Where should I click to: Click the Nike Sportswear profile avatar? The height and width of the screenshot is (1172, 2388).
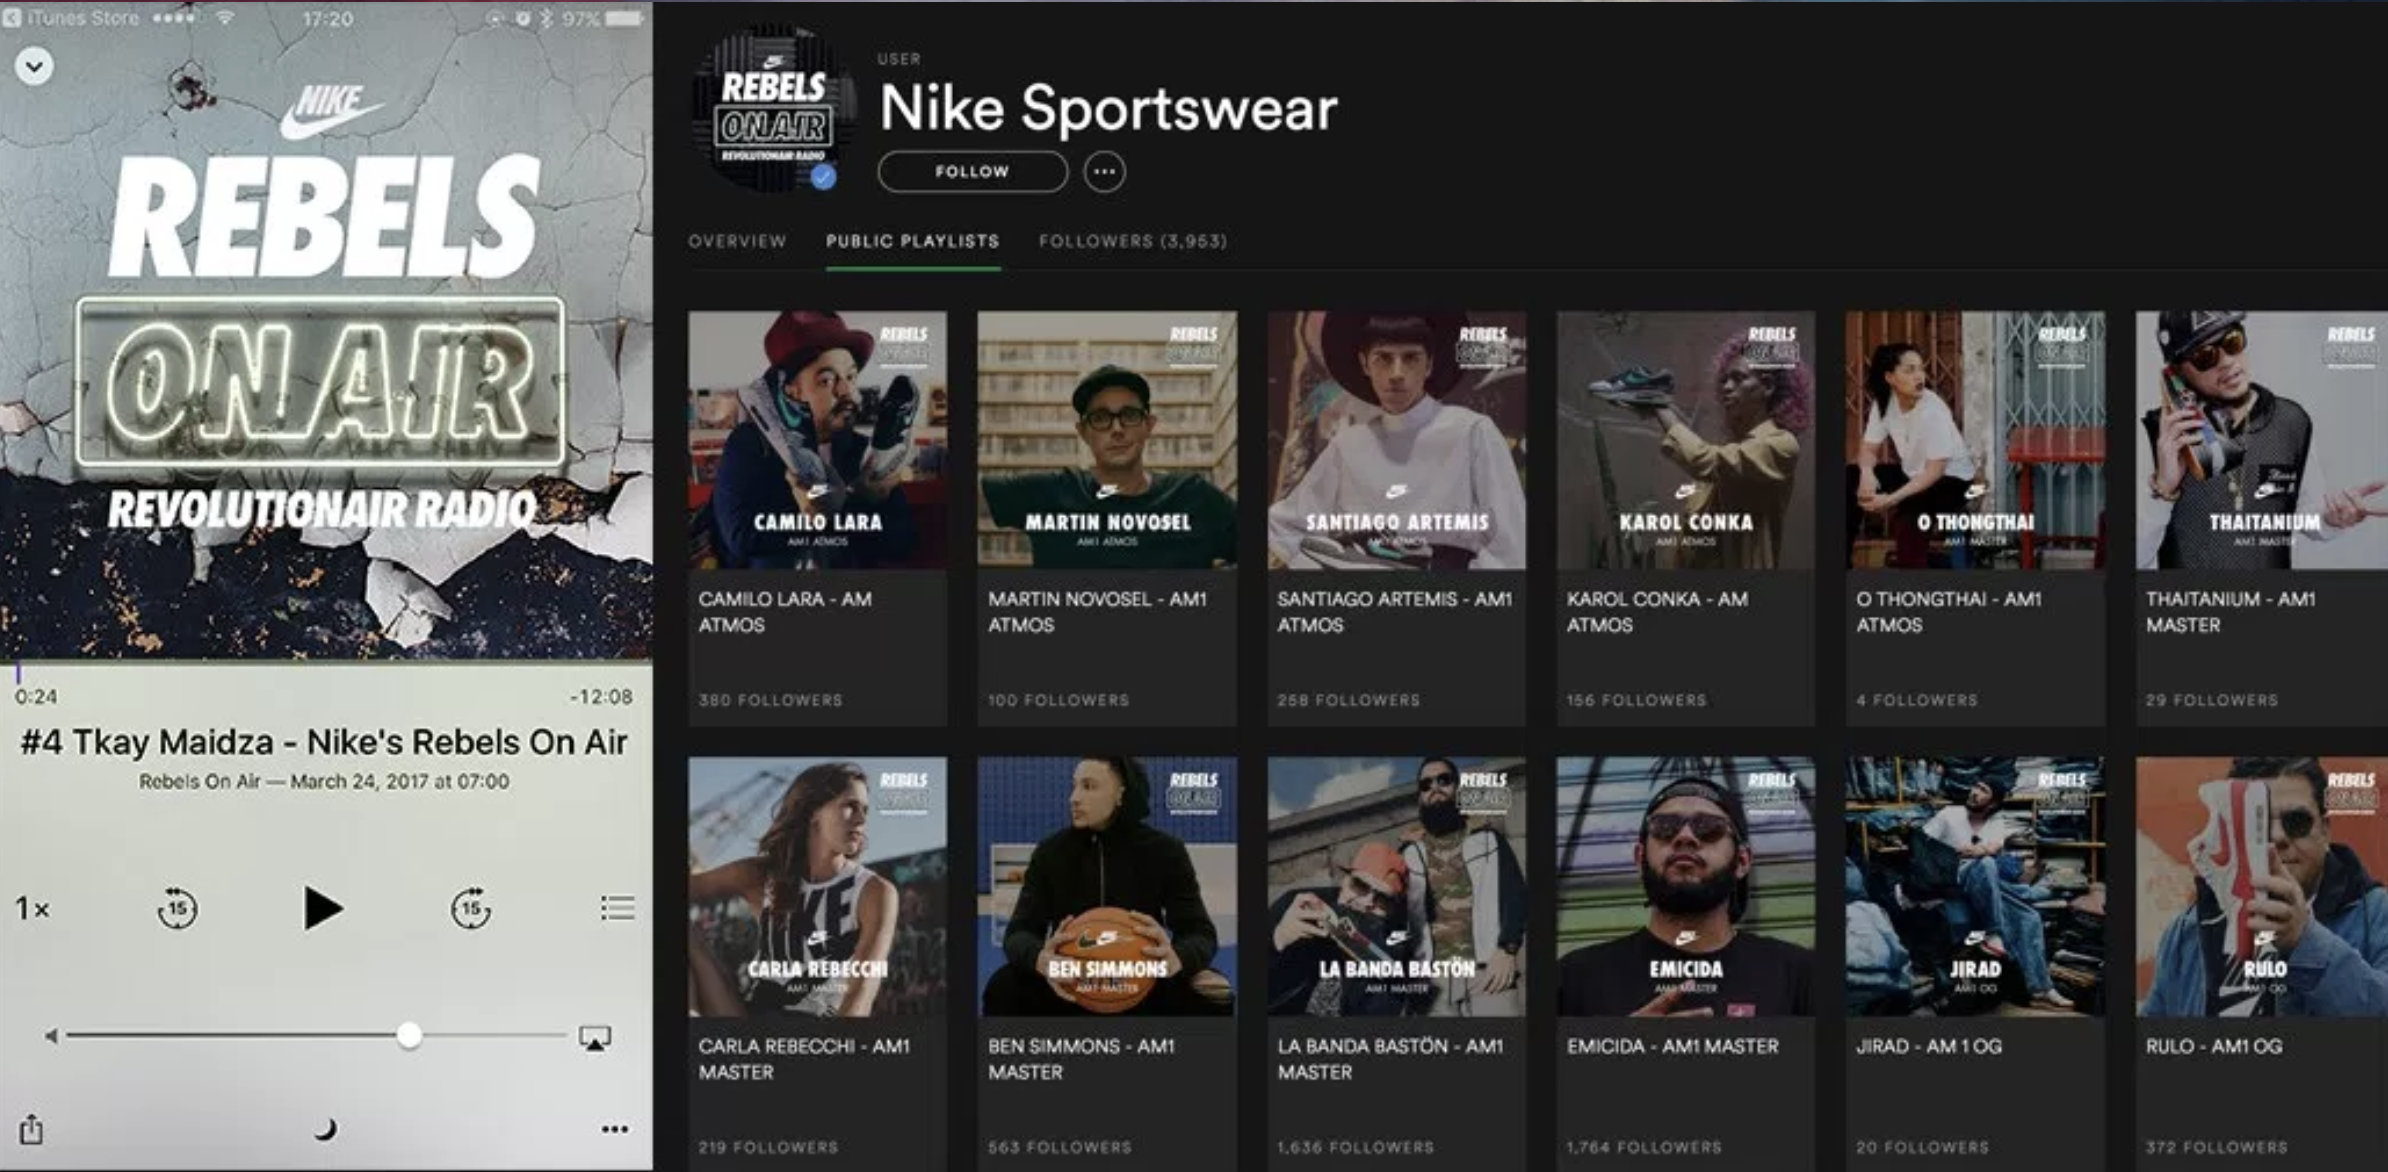point(772,108)
